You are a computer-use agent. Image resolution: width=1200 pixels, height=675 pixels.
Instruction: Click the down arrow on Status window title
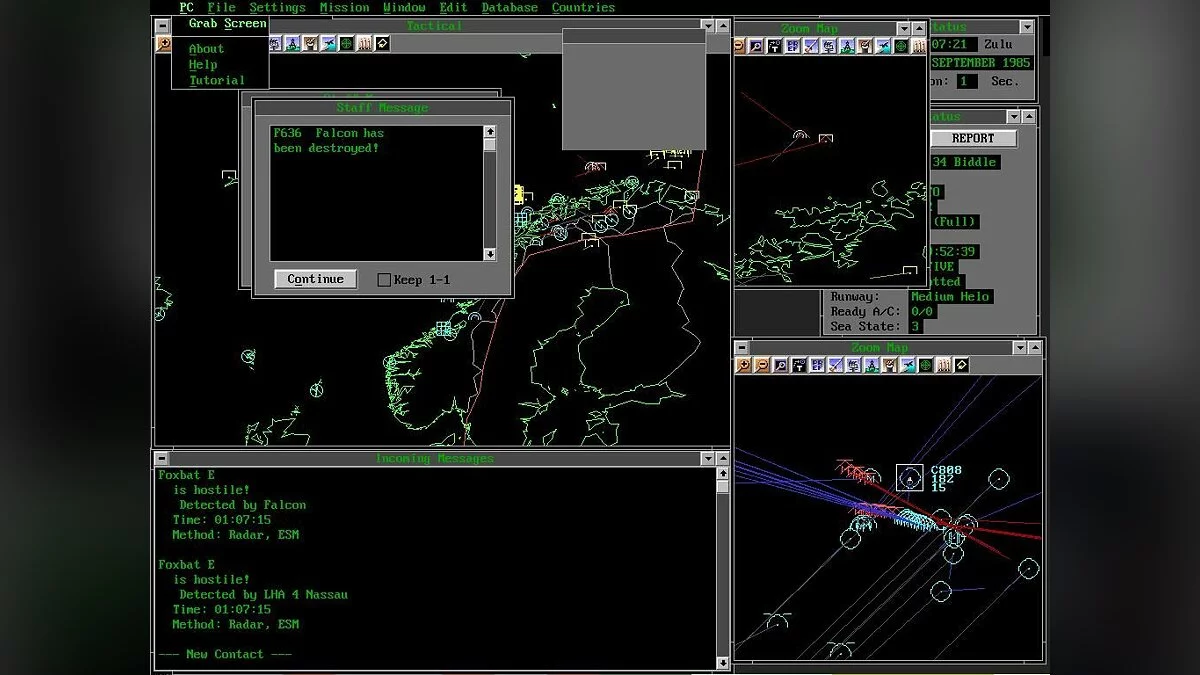[x=1026, y=27]
